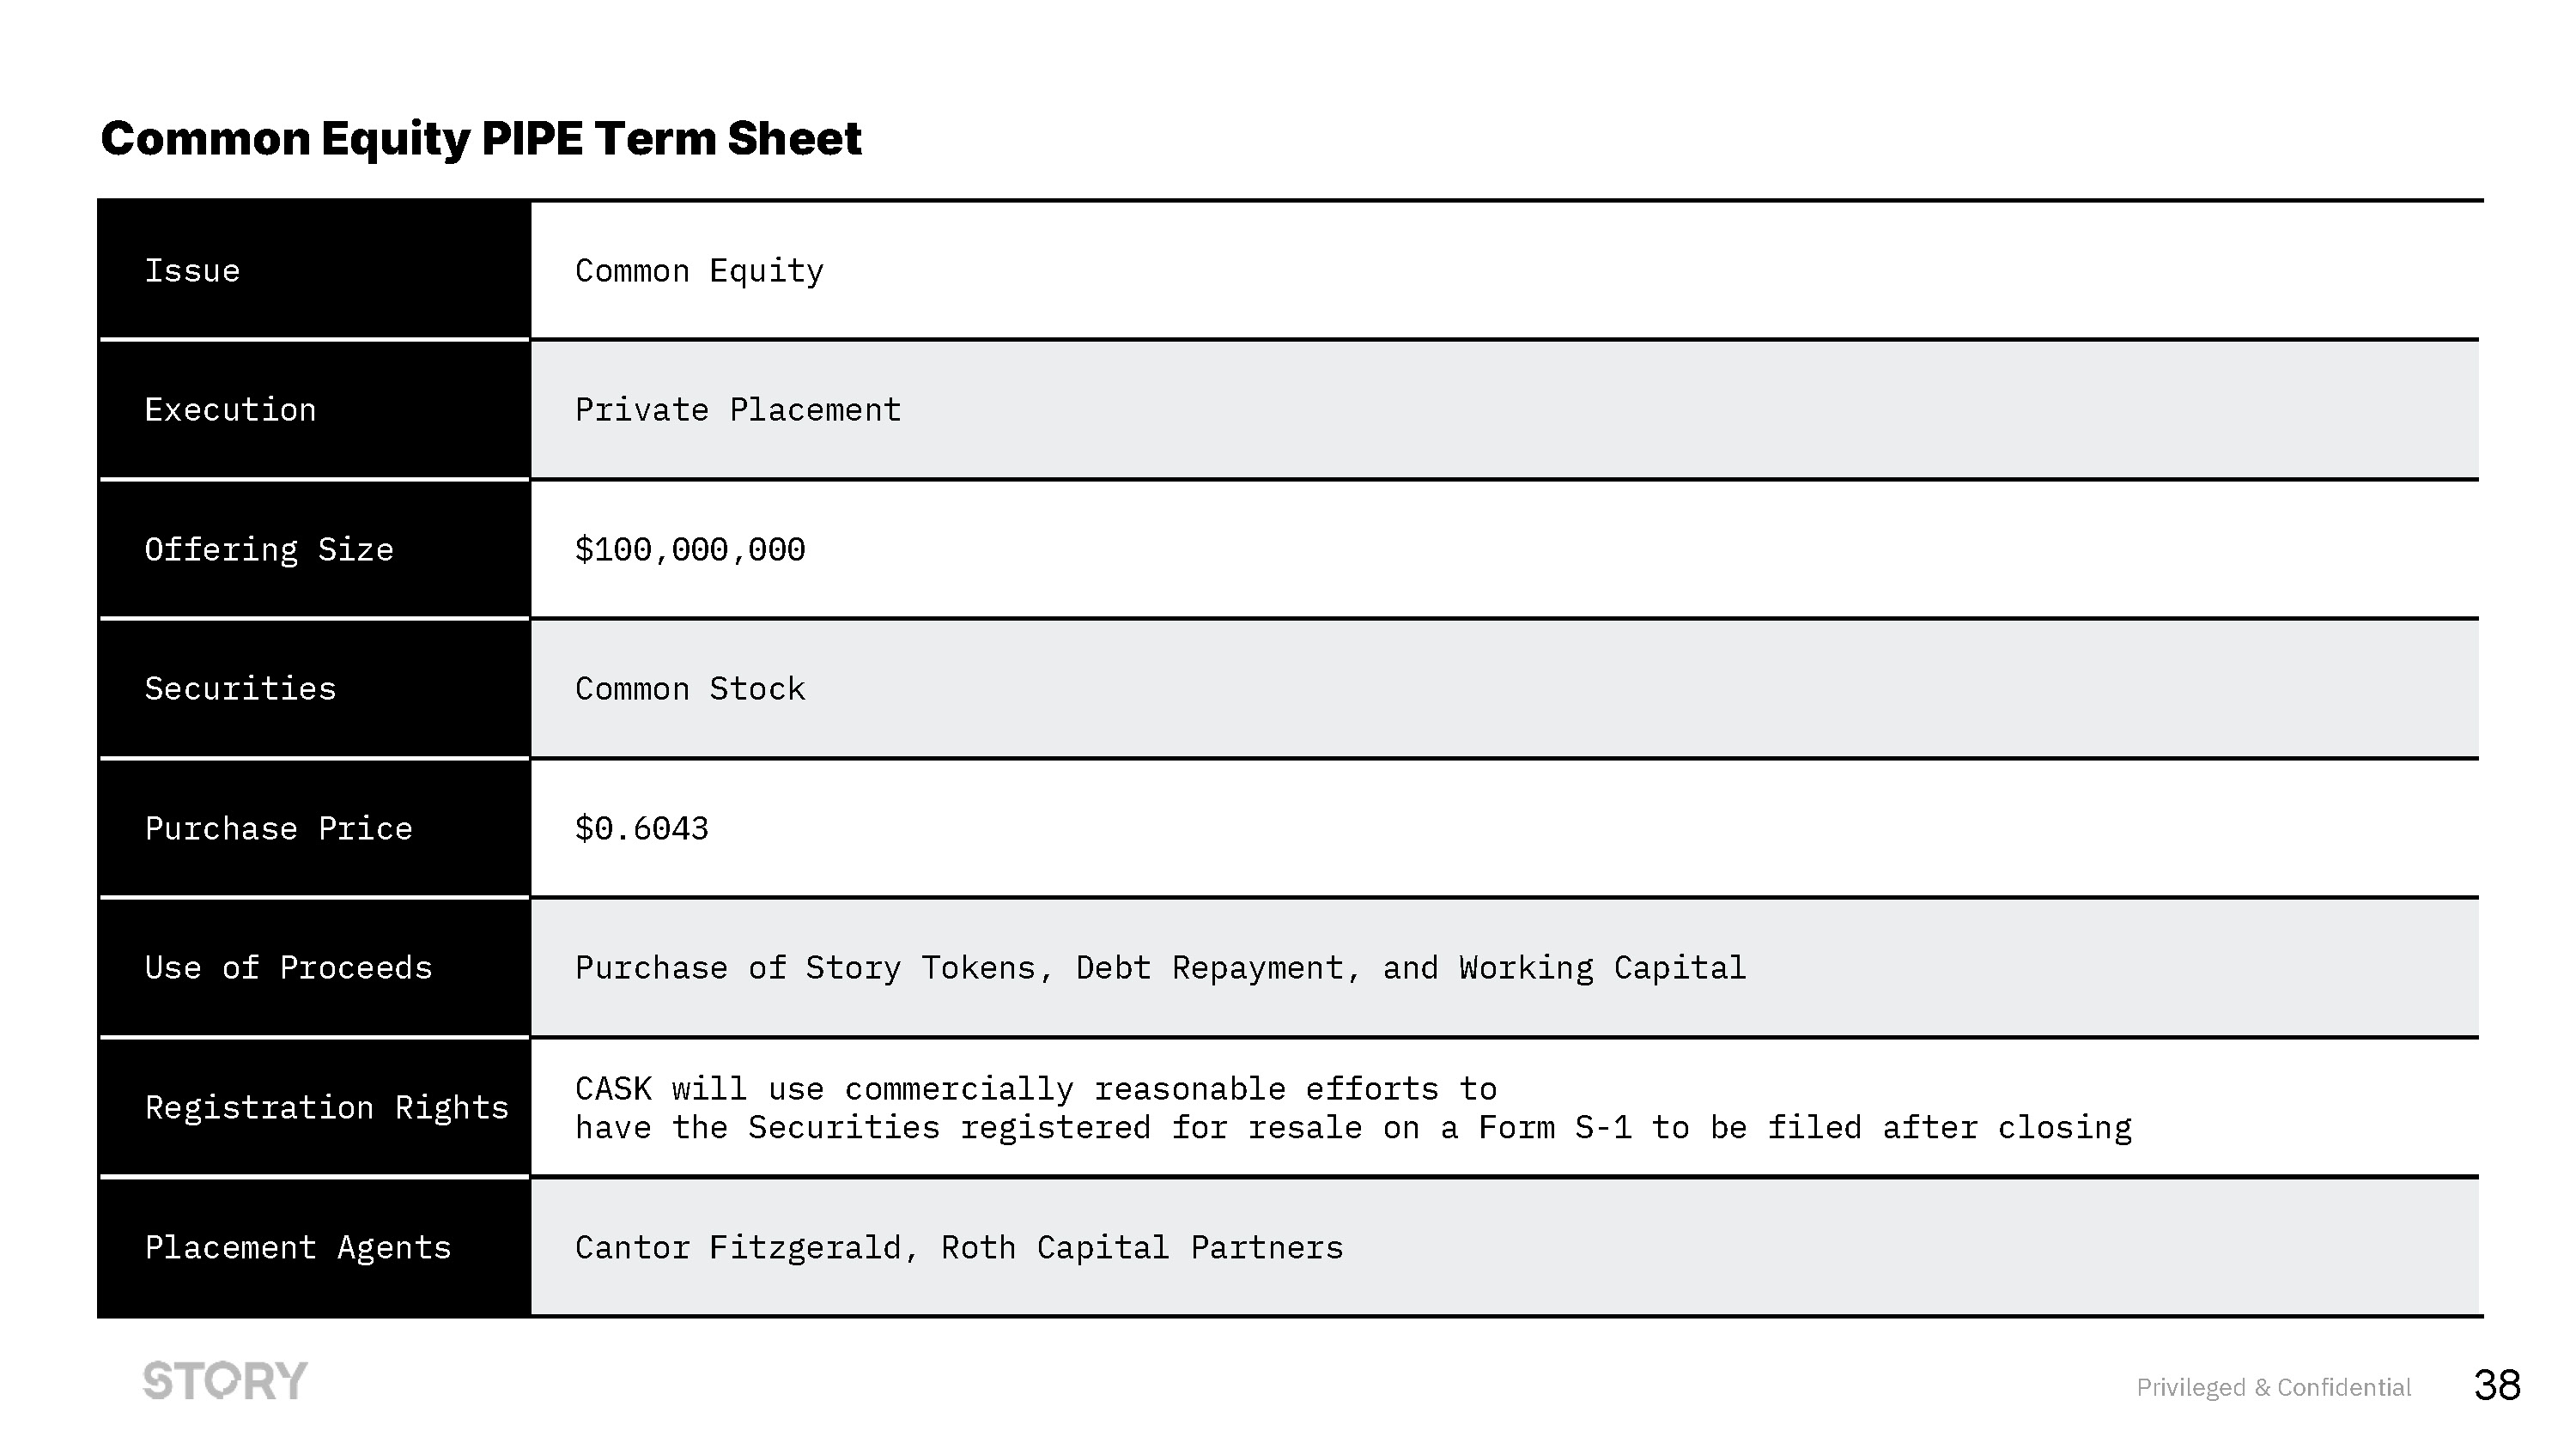Click the $0.6043 price value
This screenshot has width=2576, height=1449.
point(642,829)
